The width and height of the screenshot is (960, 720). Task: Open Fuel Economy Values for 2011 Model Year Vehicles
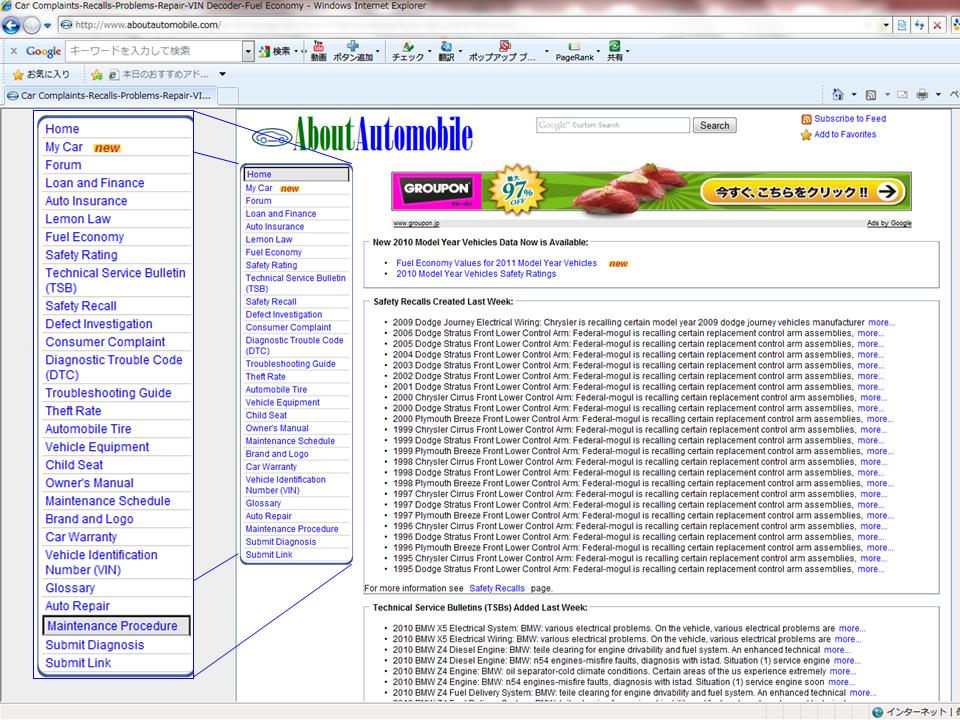(497, 263)
